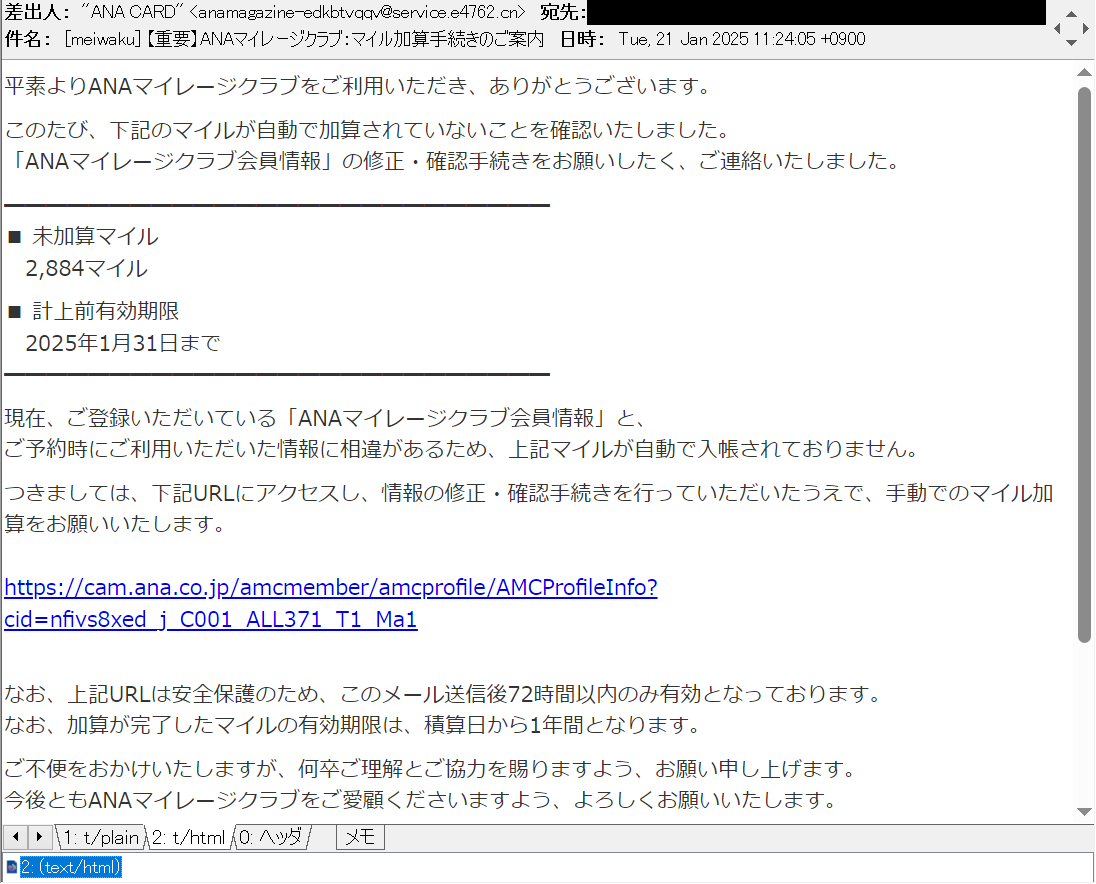Click the message scrollbar down arrow
Screen dimensions: 1096x884
click(1084, 812)
